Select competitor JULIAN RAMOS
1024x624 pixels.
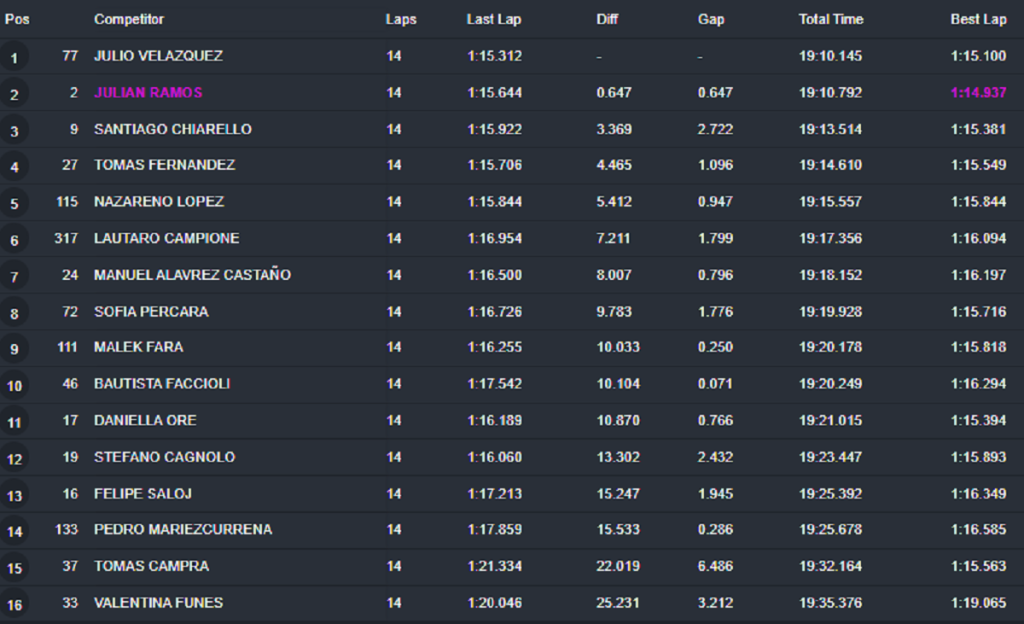[x=148, y=92]
